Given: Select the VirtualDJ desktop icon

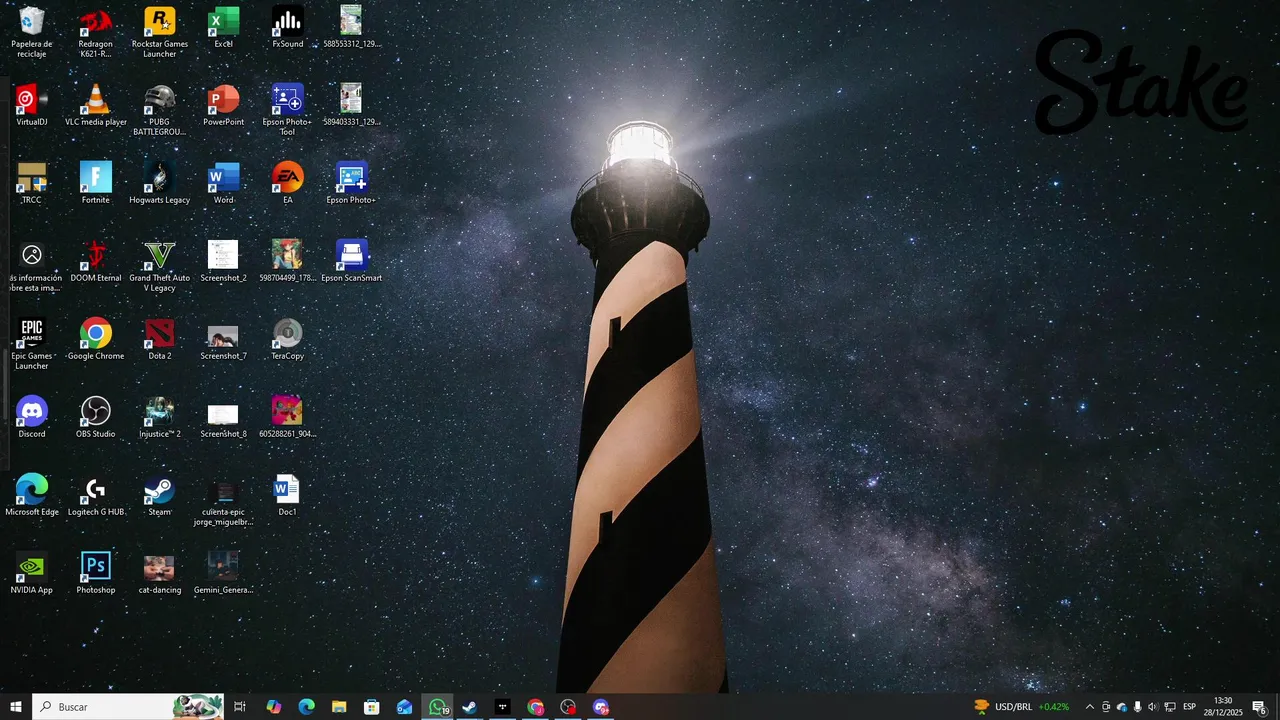Looking at the screenshot, I should 32,106.
